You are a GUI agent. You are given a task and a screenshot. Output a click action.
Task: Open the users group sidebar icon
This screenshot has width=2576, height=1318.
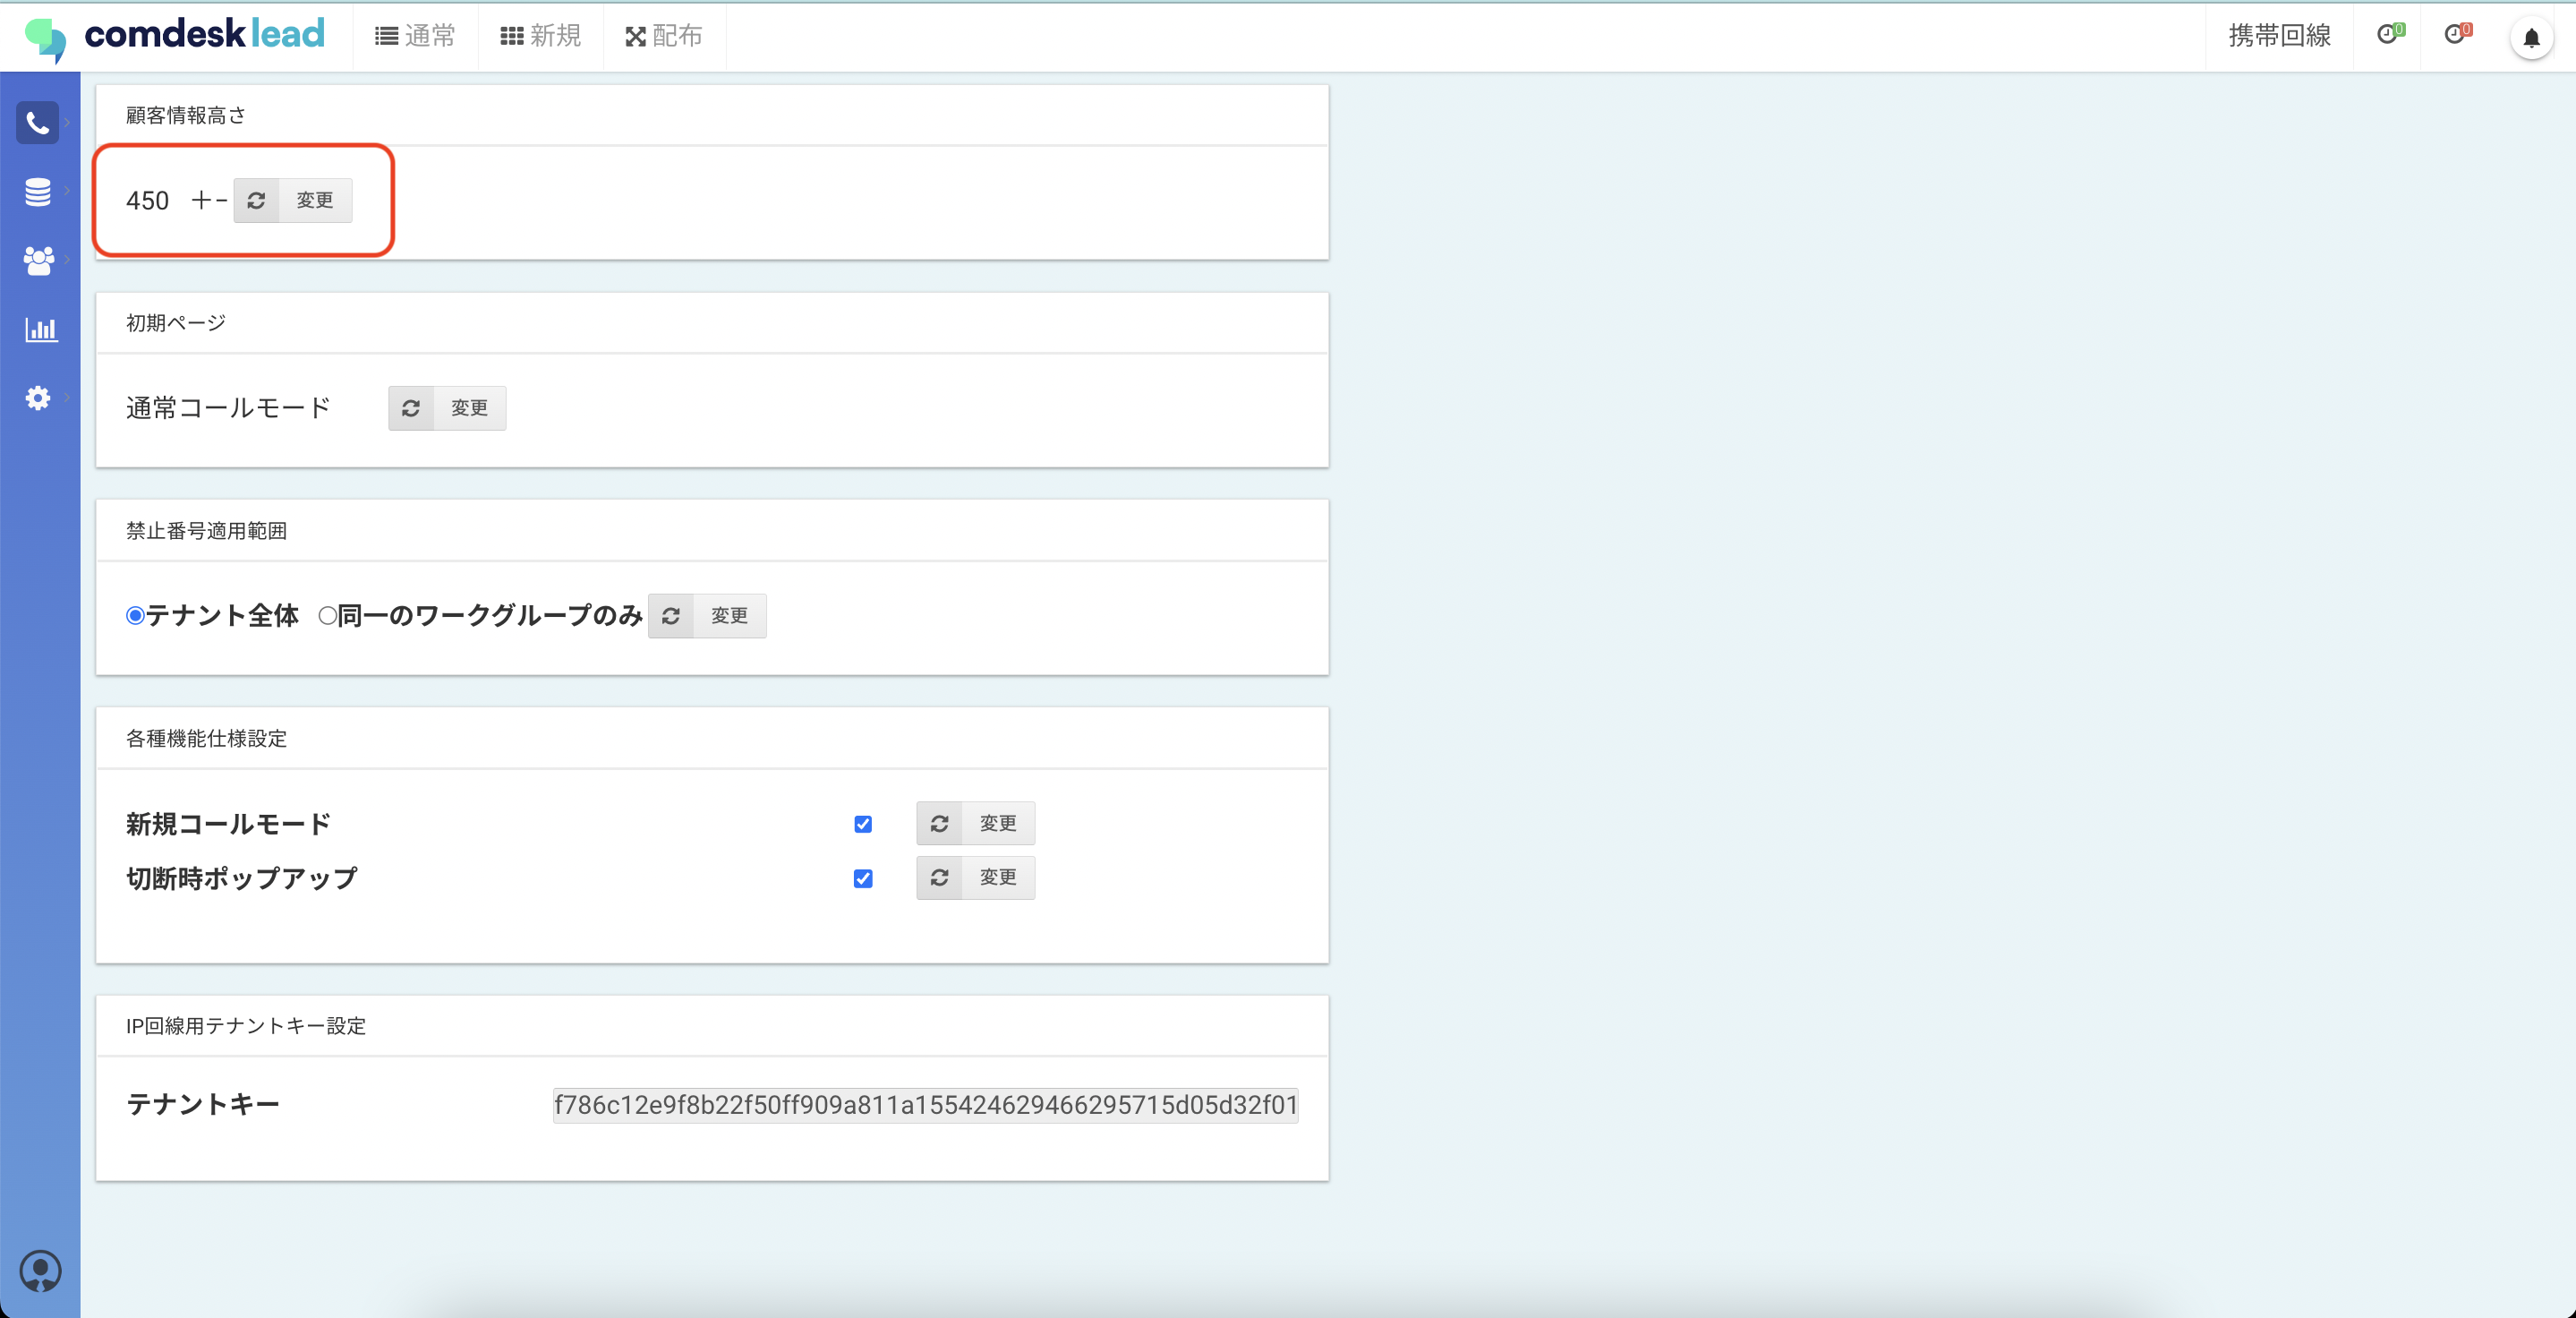pyautogui.click(x=38, y=260)
